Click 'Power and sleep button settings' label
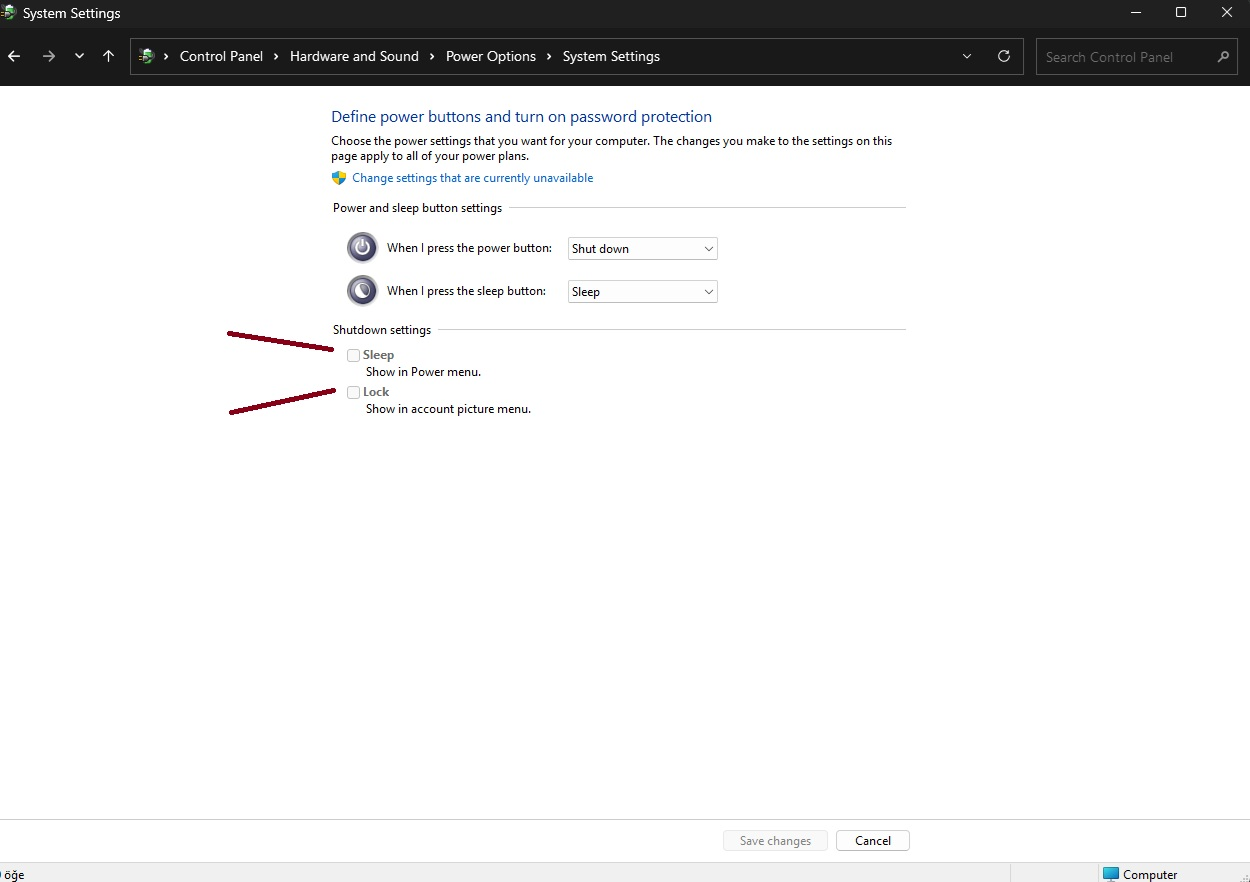The height and width of the screenshot is (882, 1250). [417, 208]
